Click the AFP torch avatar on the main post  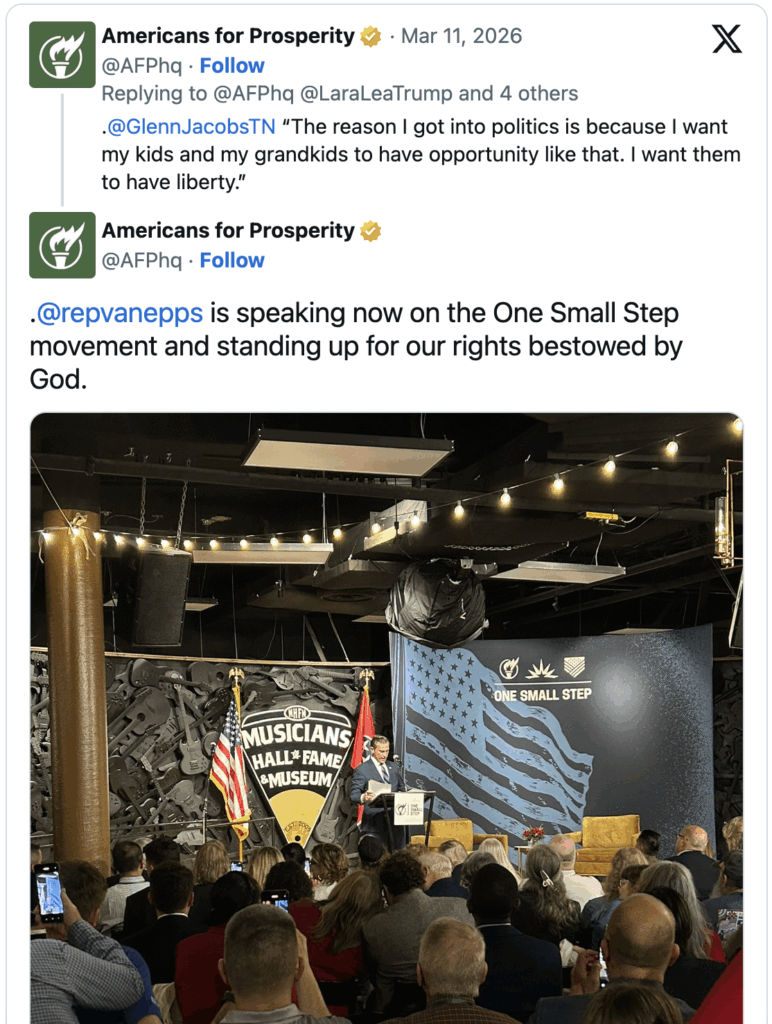pos(62,245)
